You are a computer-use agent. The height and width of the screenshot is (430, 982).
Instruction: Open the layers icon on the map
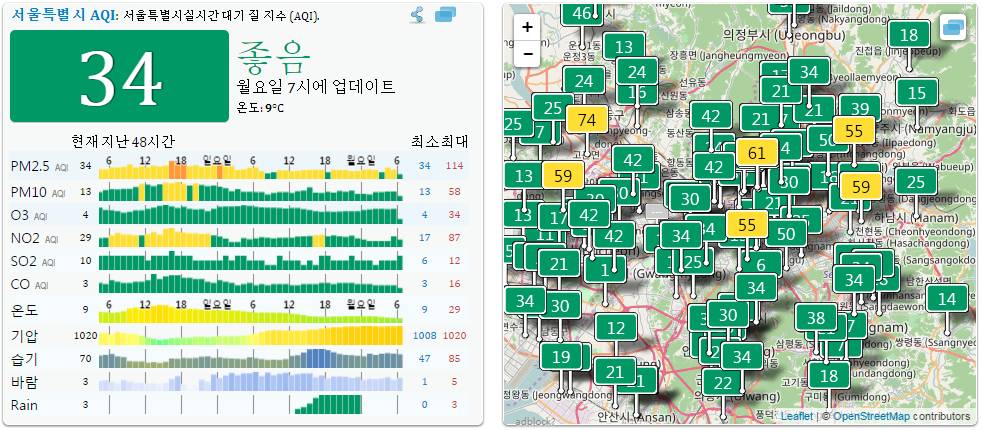click(953, 27)
